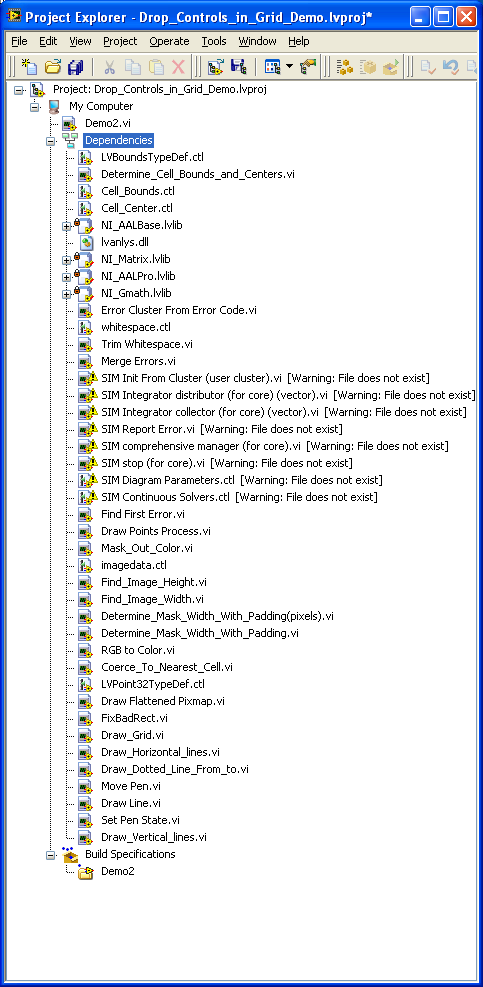Click the New Project toolbar icon
Image resolution: width=483 pixels, height=987 pixels.
tap(30, 67)
